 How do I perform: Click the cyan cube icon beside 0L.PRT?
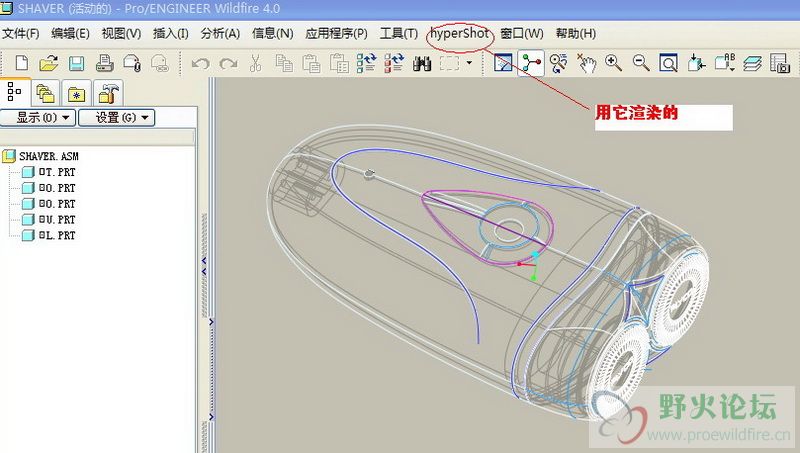click(x=29, y=236)
